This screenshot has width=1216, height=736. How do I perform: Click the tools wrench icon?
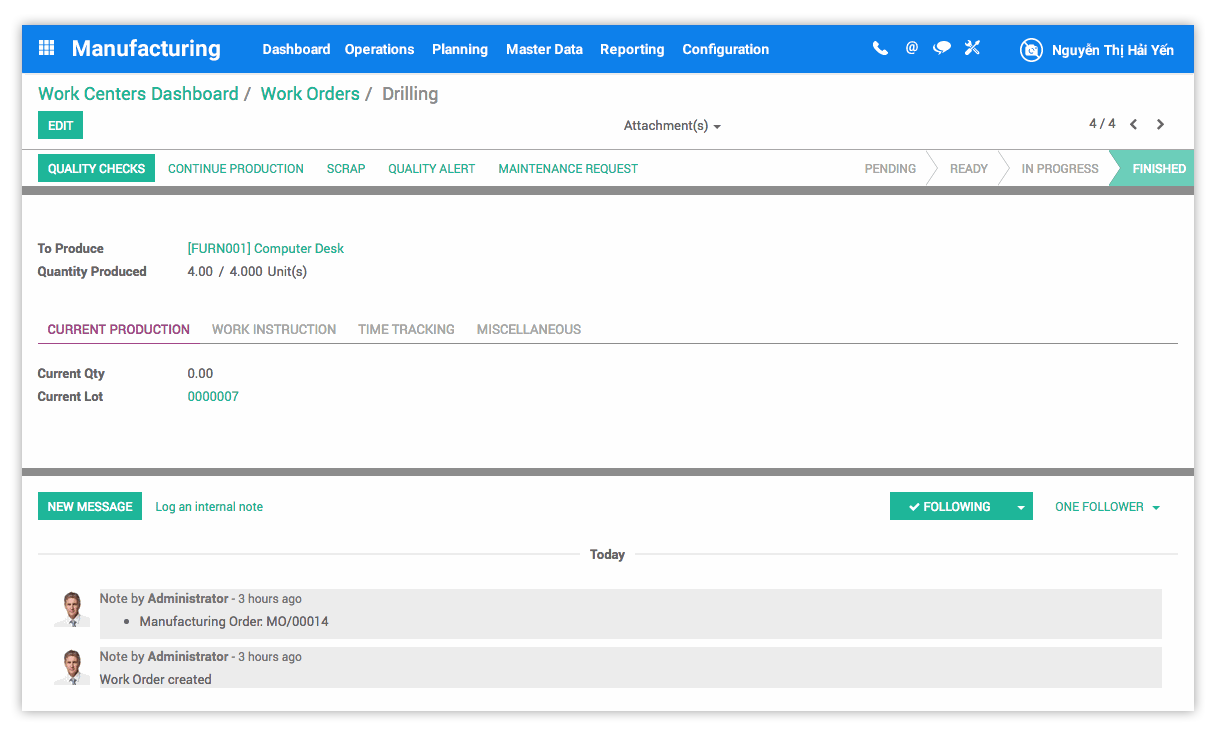point(972,48)
